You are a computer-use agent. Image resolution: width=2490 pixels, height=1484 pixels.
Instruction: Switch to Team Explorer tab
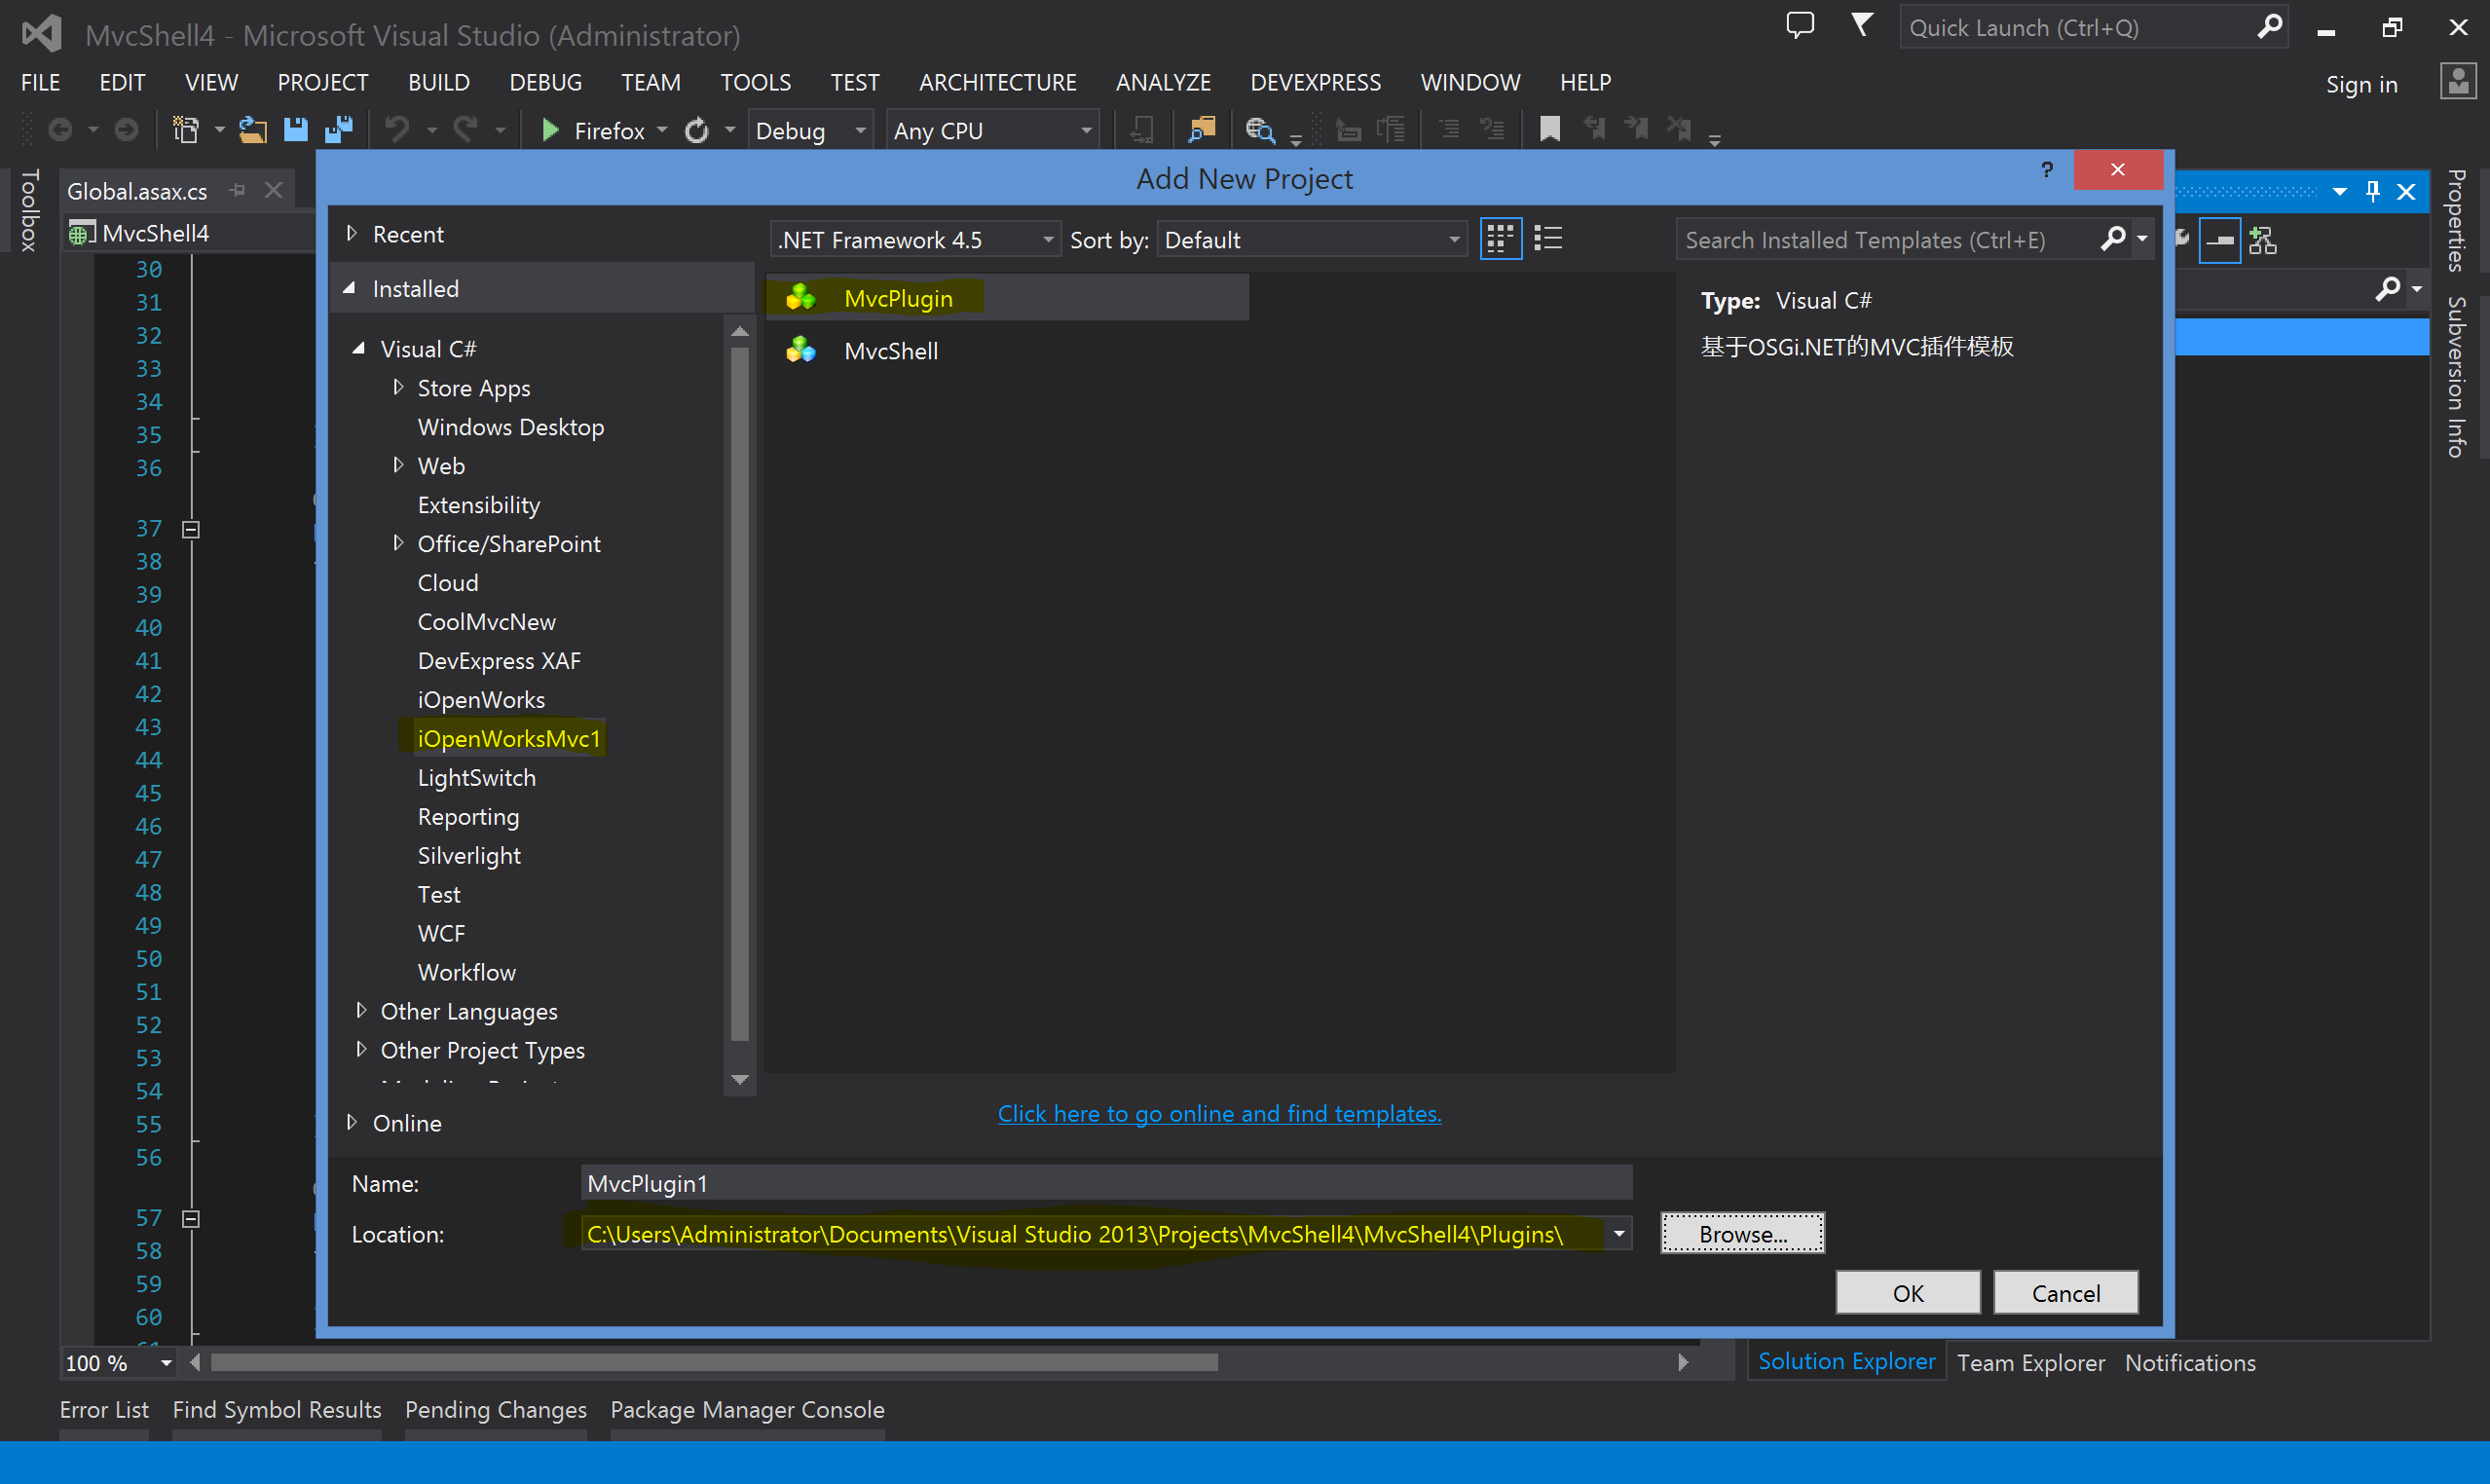point(2030,1363)
